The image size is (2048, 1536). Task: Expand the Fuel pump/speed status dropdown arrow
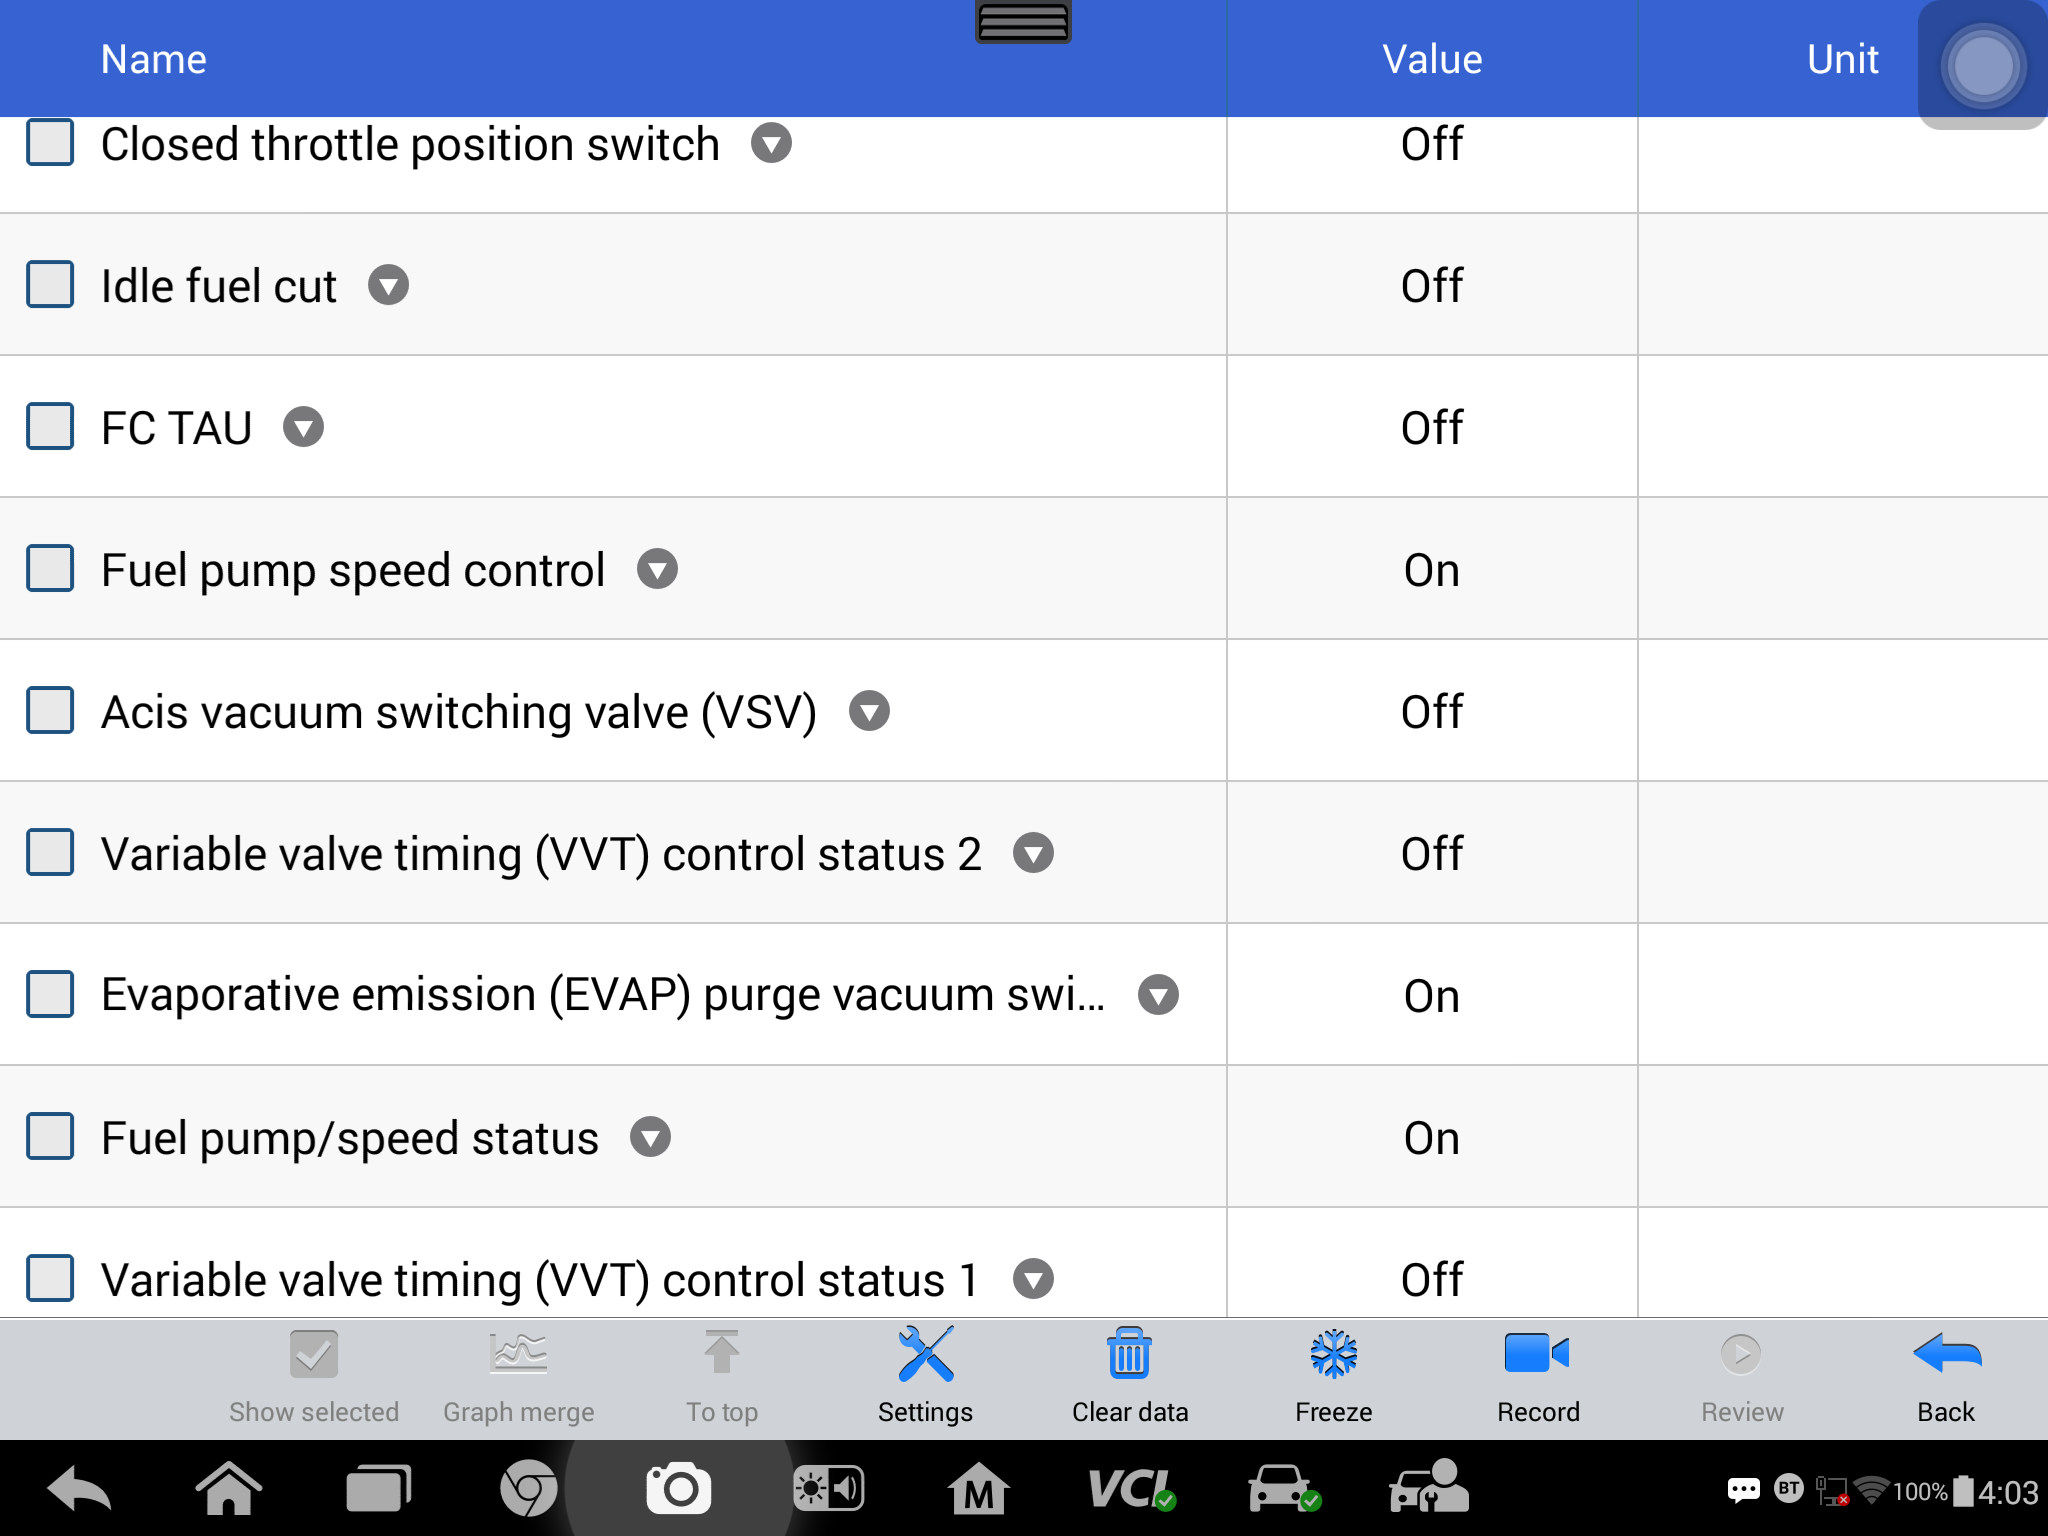(650, 1138)
